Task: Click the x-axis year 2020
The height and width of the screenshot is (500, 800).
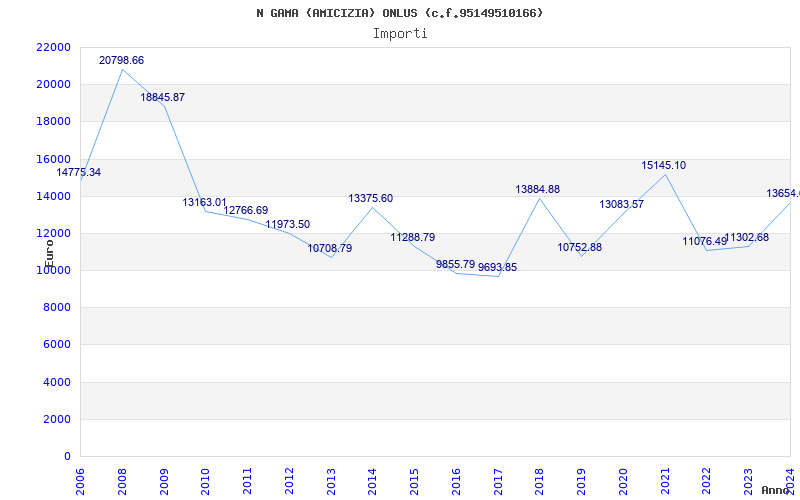Action: pyautogui.click(x=623, y=481)
